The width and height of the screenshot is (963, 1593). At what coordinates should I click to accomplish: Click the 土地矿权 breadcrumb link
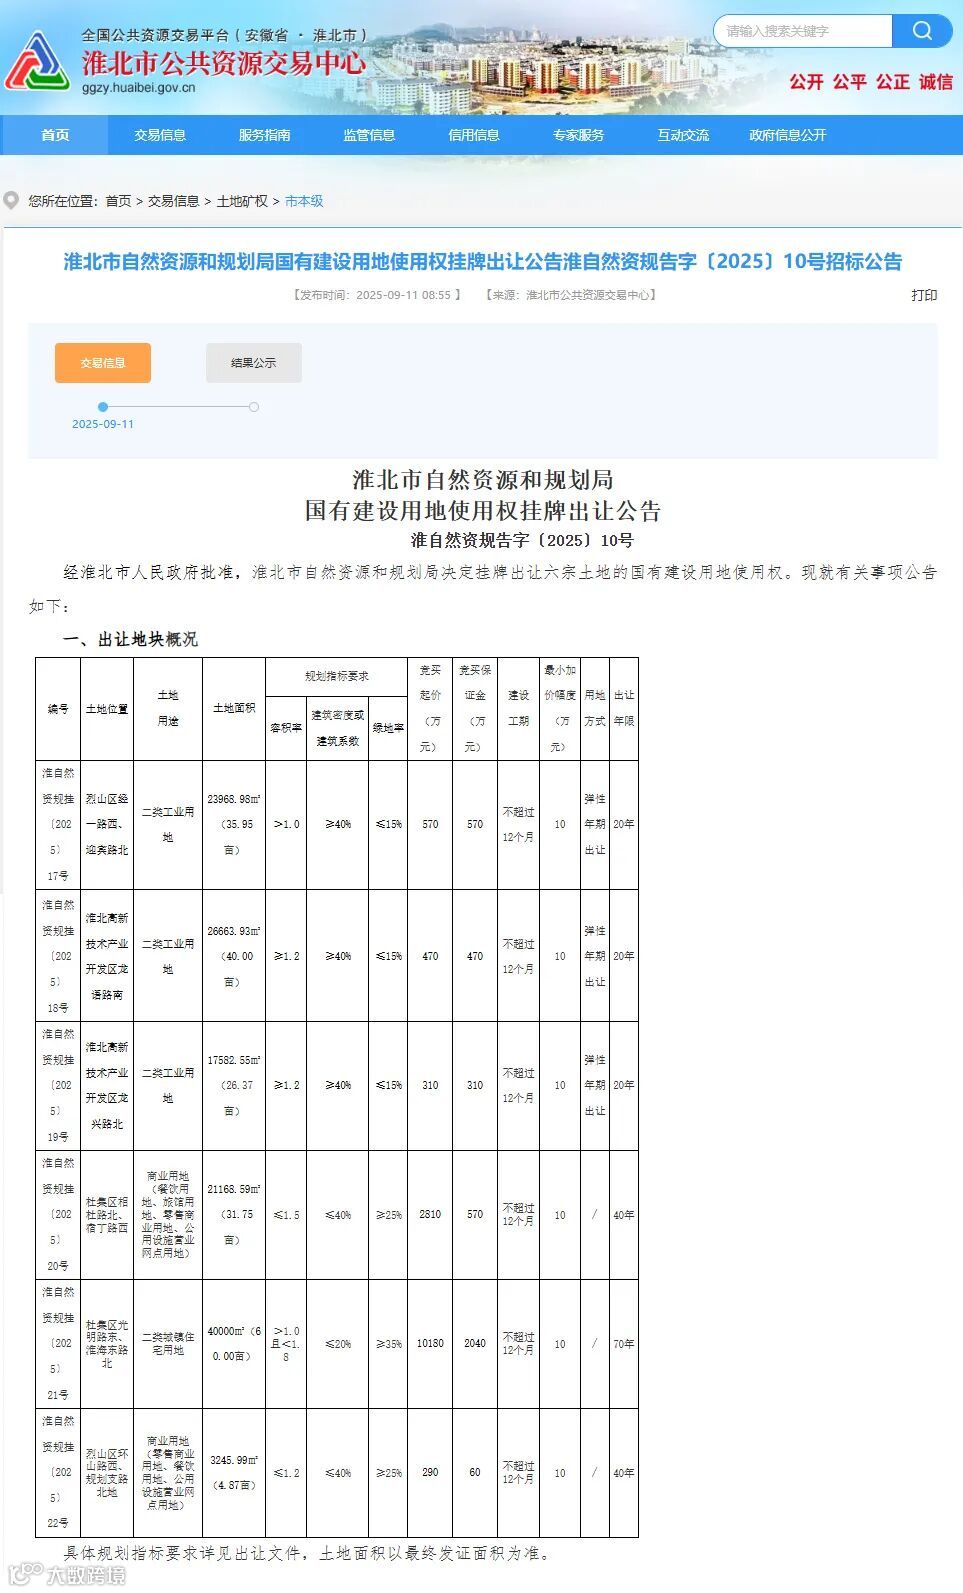(x=242, y=201)
